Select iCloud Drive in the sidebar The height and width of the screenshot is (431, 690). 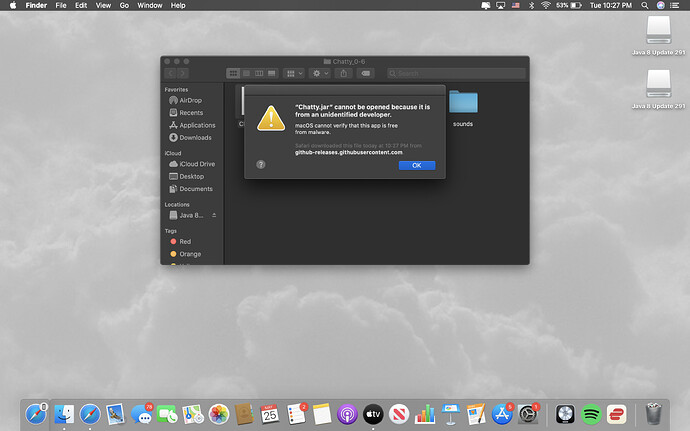pyautogui.click(x=197, y=164)
